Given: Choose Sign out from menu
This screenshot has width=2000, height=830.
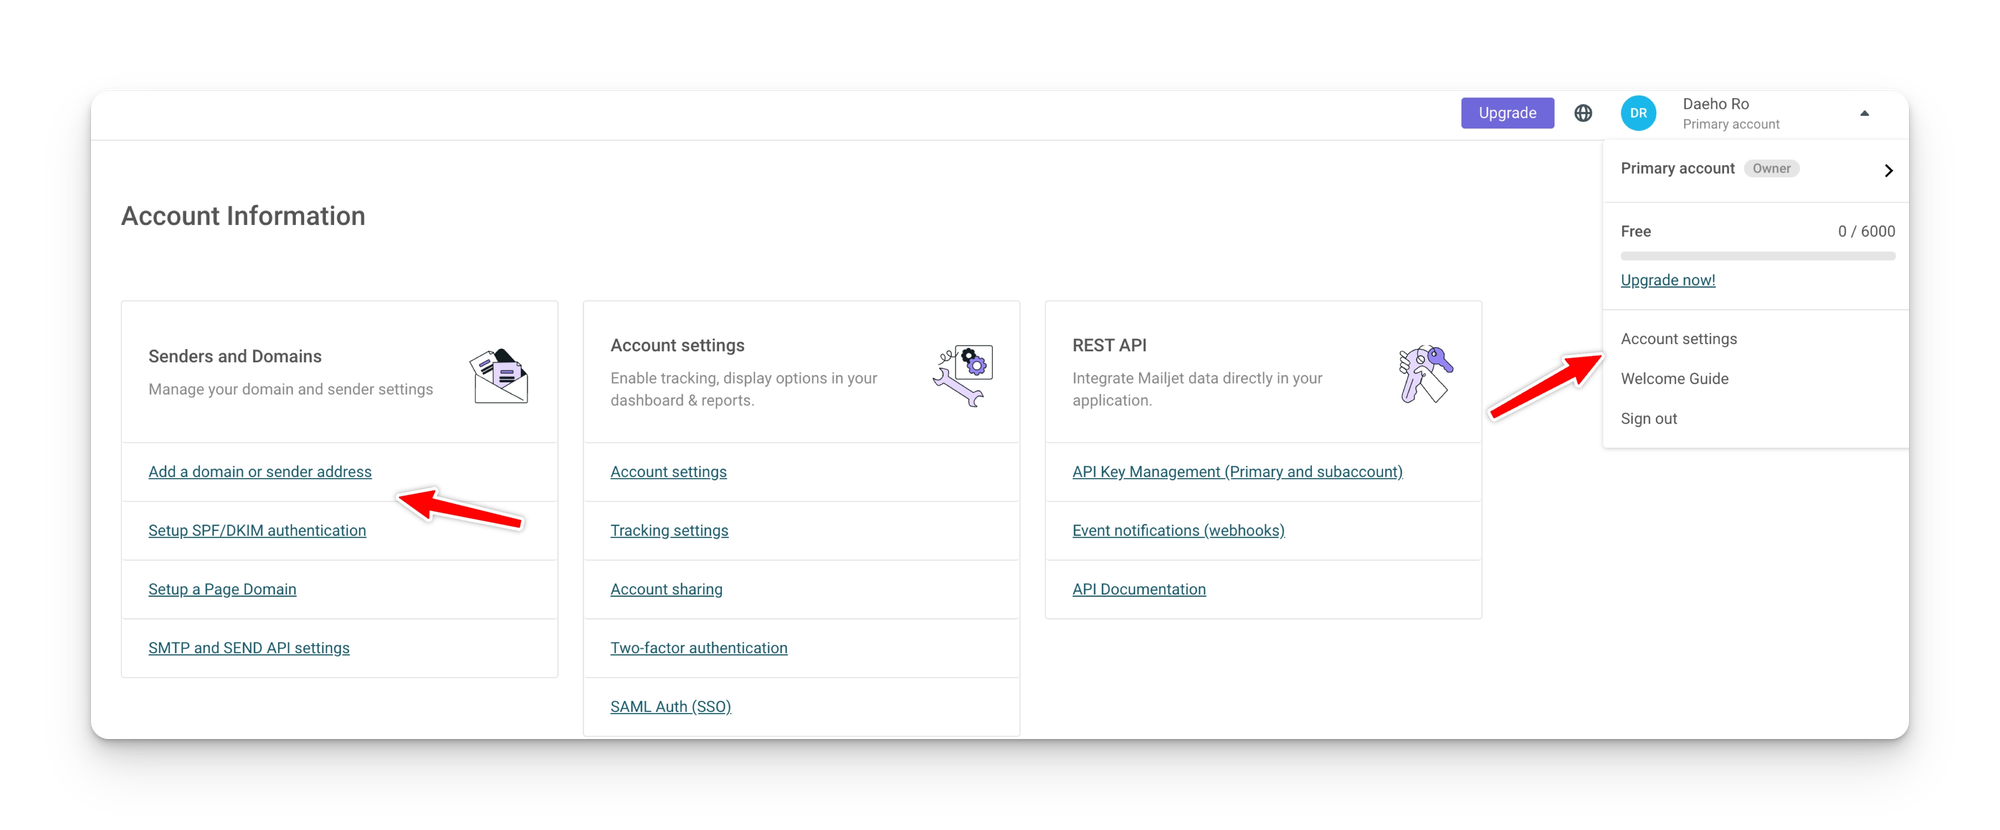Looking at the screenshot, I should [x=1649, y=419].
